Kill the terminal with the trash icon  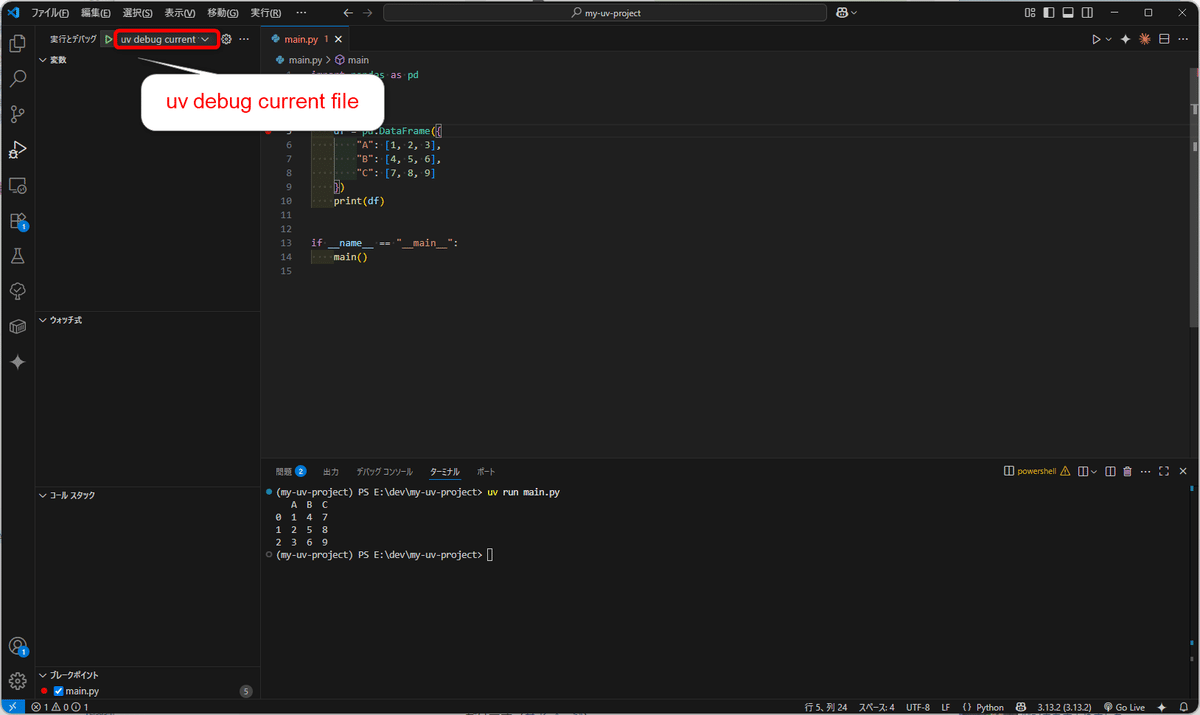coord(1127,470)
